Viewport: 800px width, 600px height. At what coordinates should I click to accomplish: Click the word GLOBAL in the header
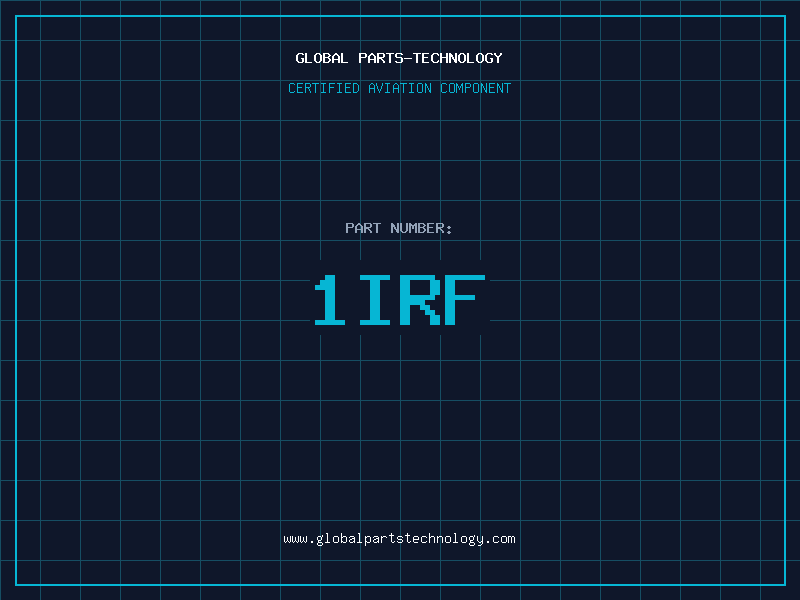click(x=322, y=58)
